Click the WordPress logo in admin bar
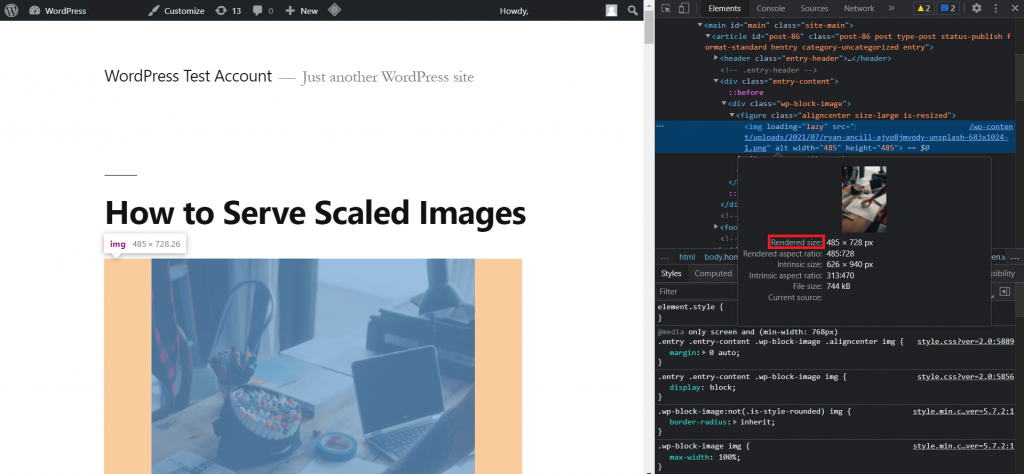Viewport: 1024px width, 474px height. [x=13, y=10]
